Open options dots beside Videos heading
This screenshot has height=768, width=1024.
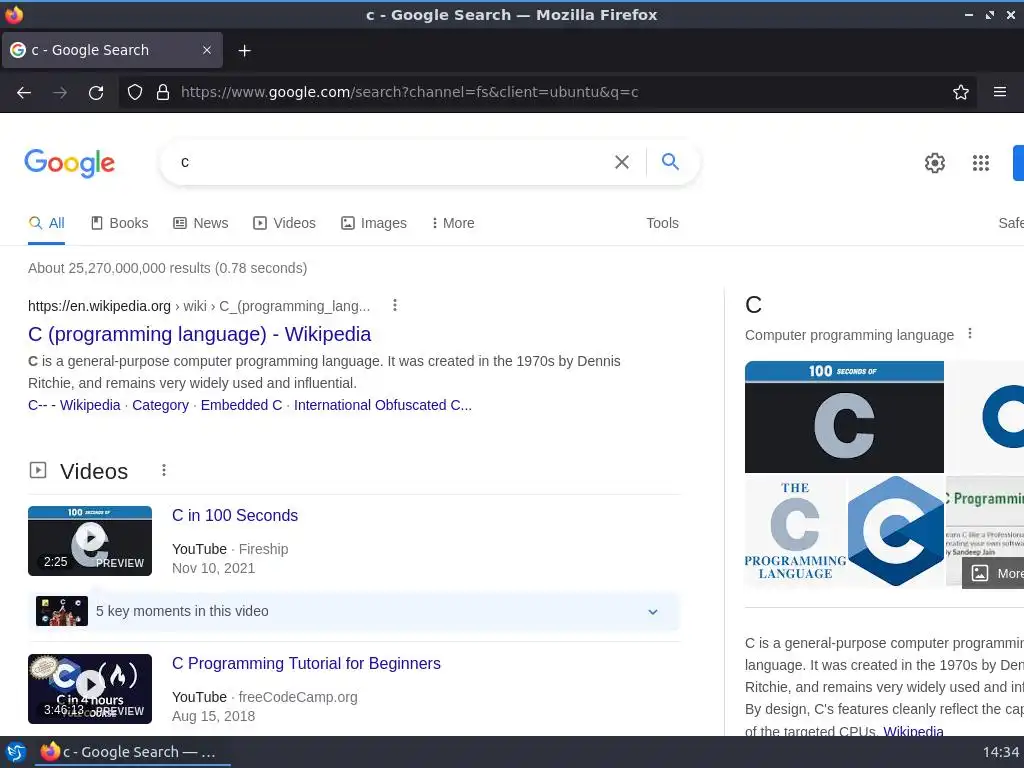(164, 470)
